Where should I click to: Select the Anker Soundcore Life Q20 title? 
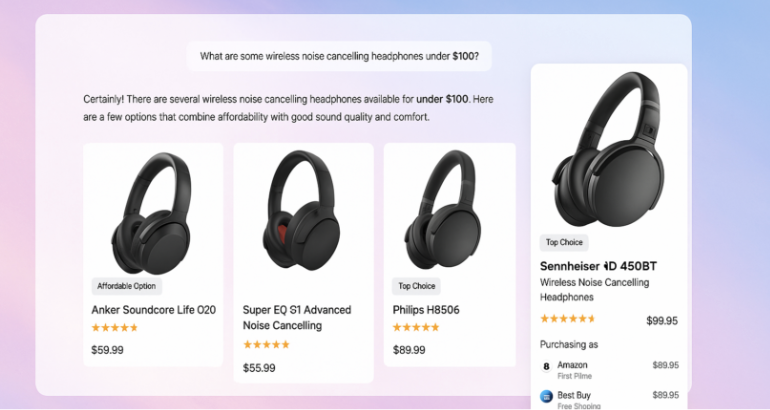(x=154, y=310)
